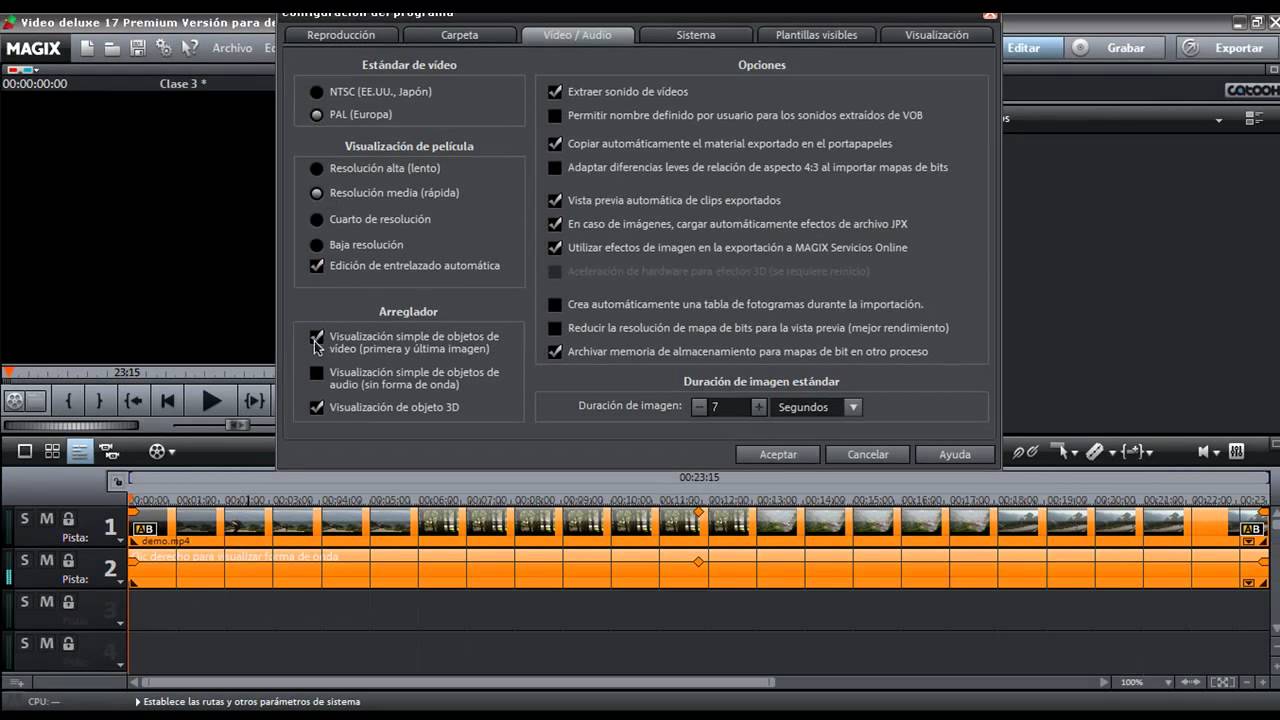Click the Ayuda button
This screenshot has width=1280, height=720.
(955, 454)
